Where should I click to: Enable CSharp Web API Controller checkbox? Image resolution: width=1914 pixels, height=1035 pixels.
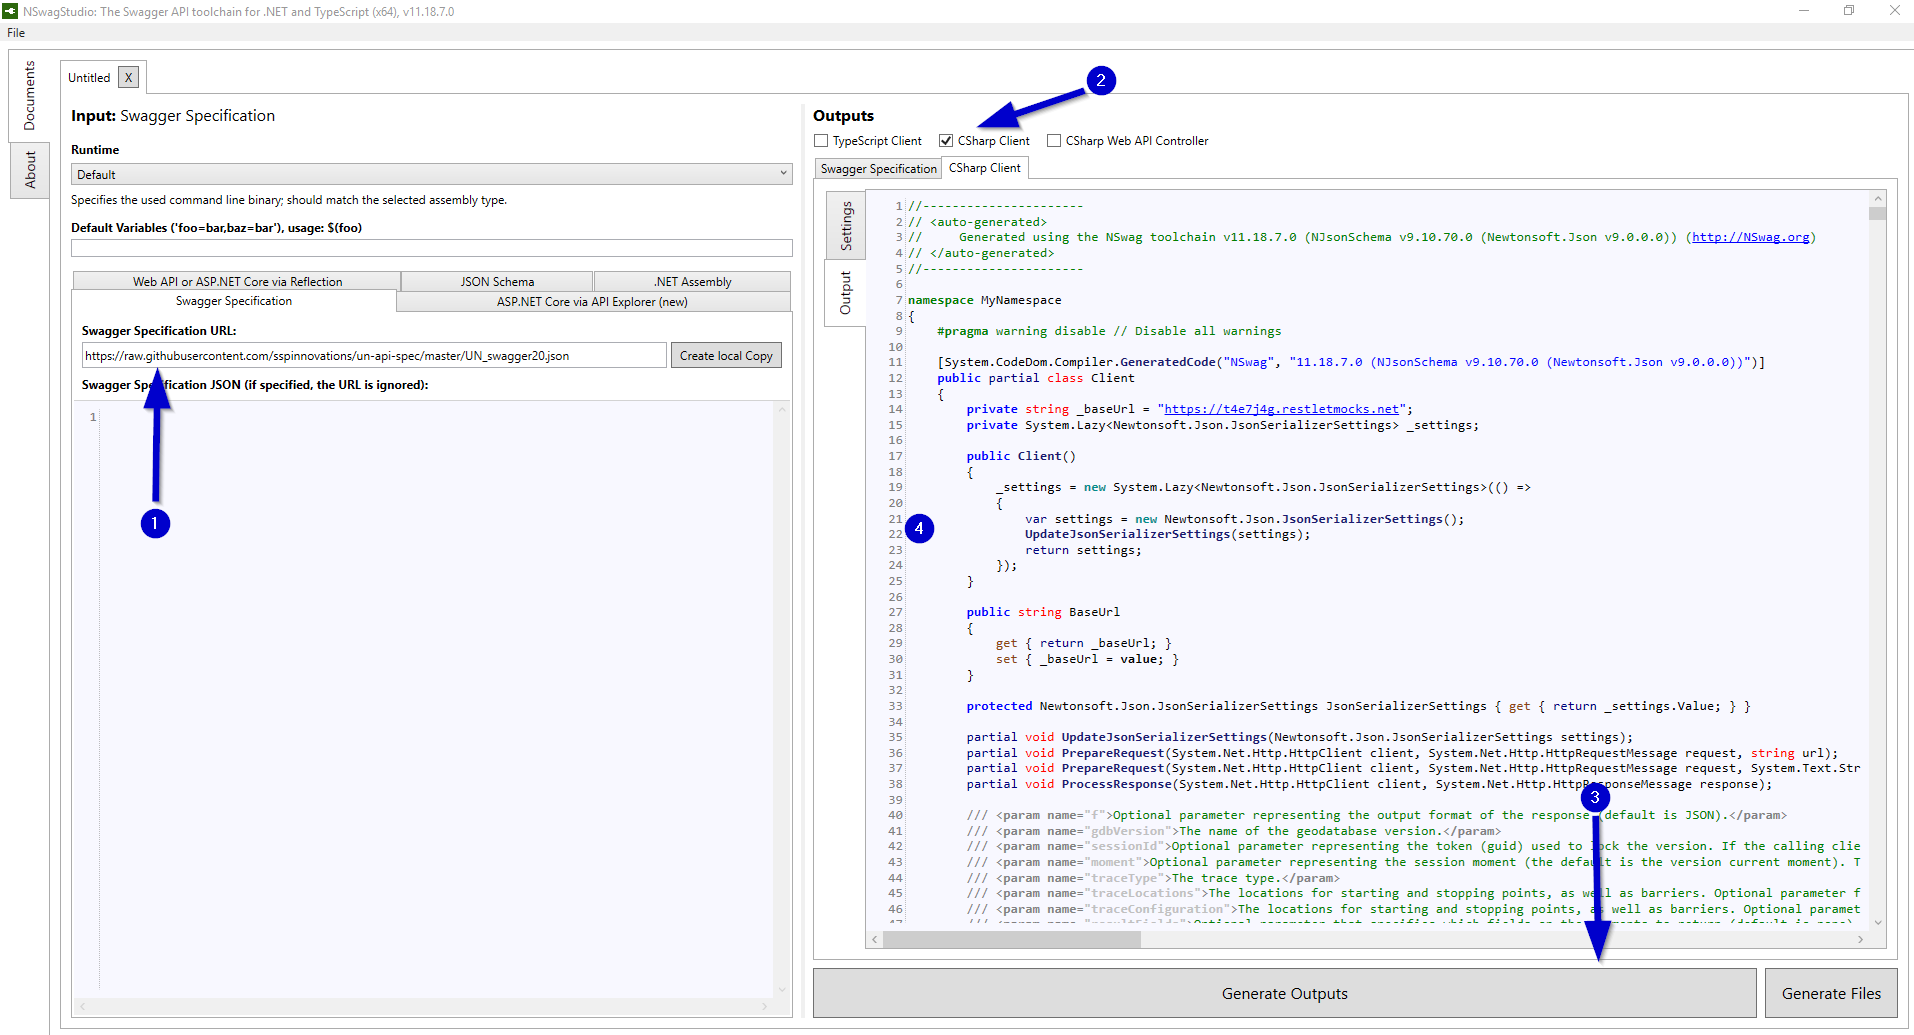(1054, 141)
